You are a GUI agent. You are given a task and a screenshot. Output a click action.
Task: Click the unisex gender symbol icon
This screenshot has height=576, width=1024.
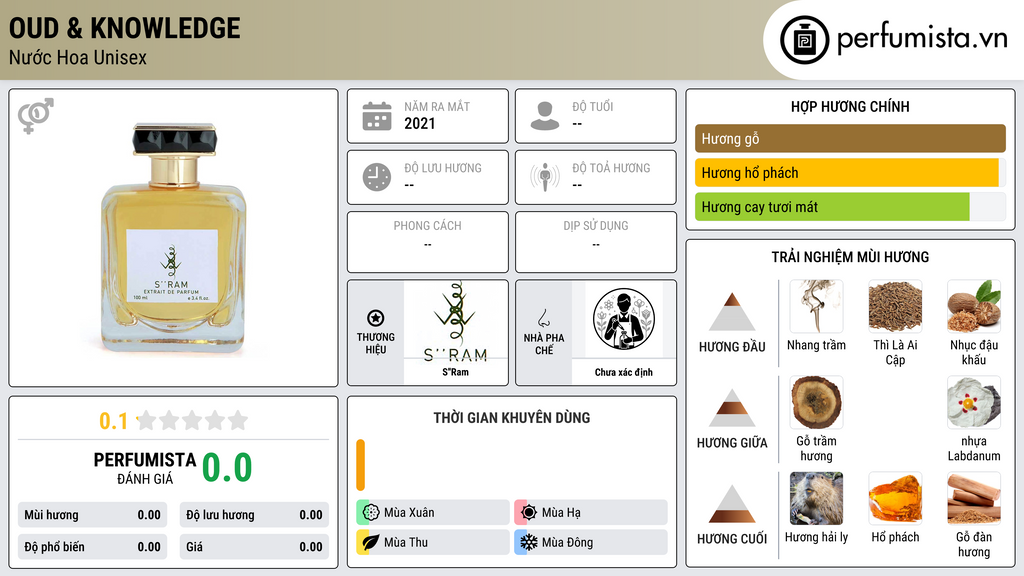click(35, 116)
